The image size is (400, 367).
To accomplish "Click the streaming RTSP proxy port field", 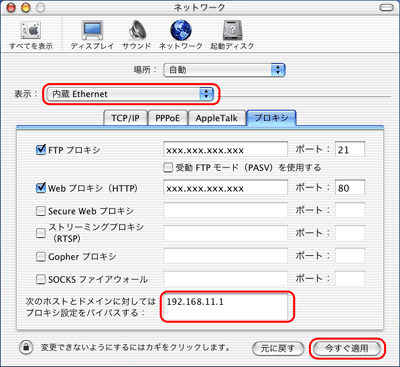I will (x=350, y=233).
